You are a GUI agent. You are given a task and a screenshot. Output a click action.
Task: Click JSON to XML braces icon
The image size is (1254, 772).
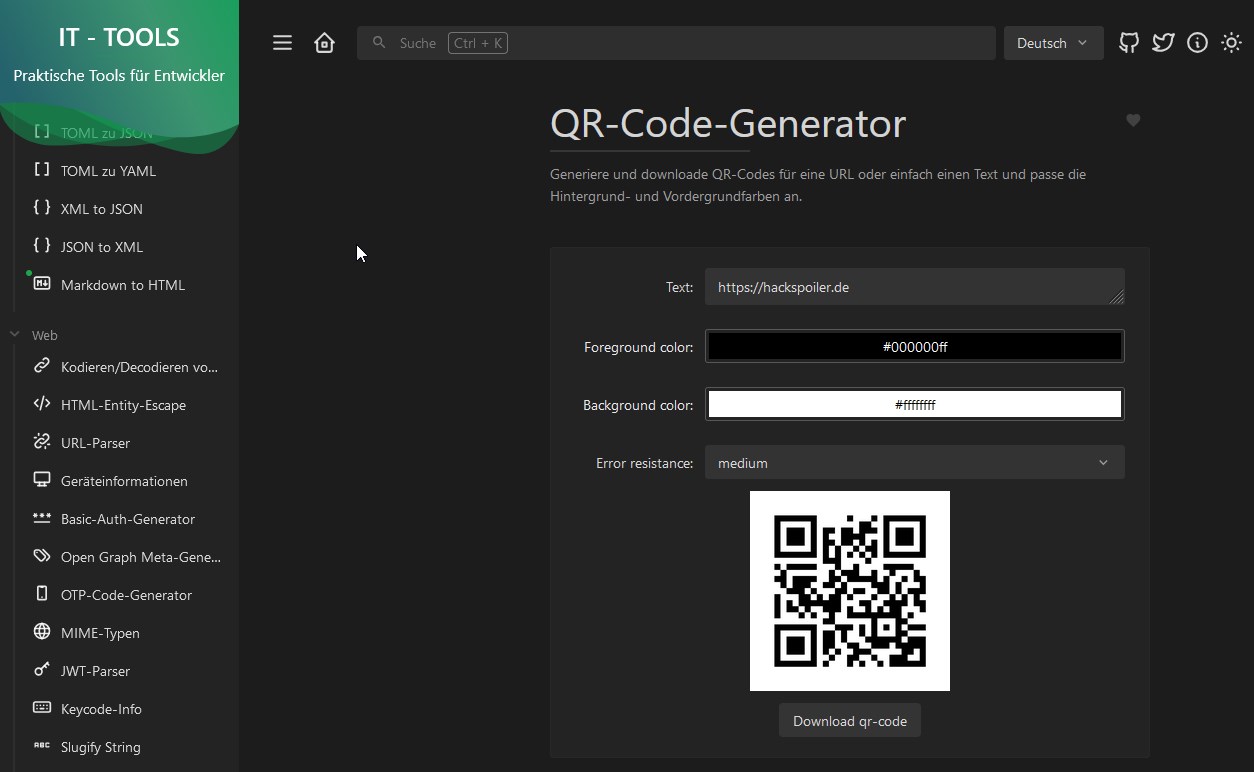coord(42,246)
